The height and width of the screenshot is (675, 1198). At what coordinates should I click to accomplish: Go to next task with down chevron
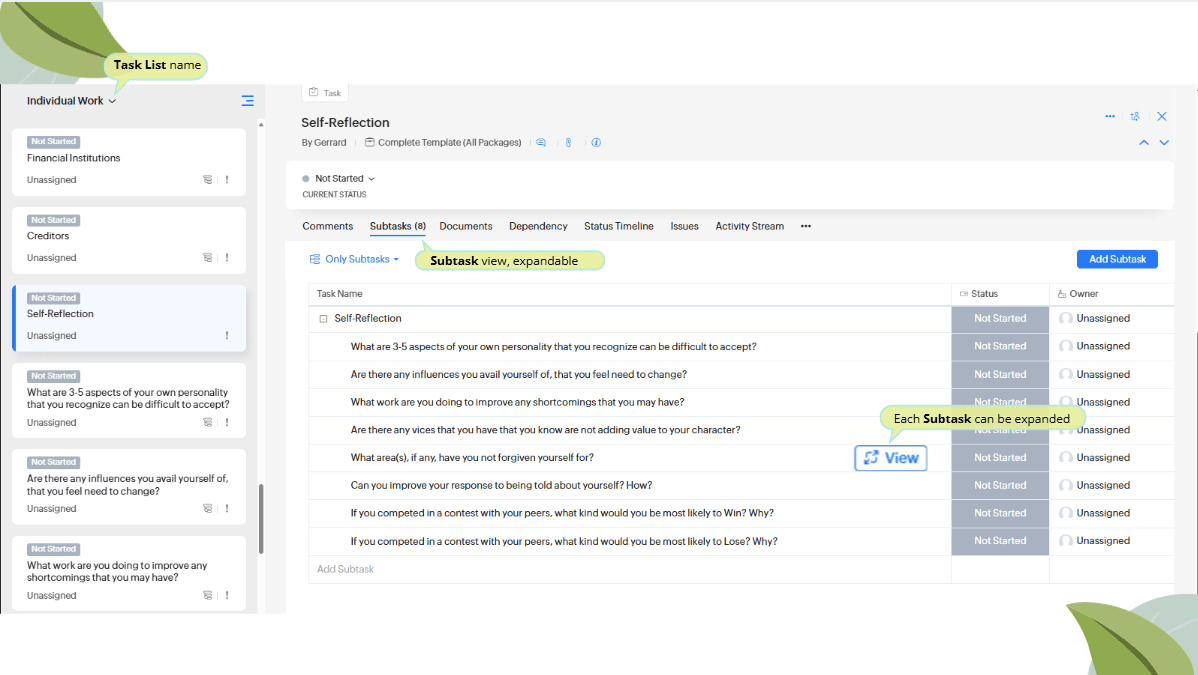pyautogui.click(x=1164, y=143)
